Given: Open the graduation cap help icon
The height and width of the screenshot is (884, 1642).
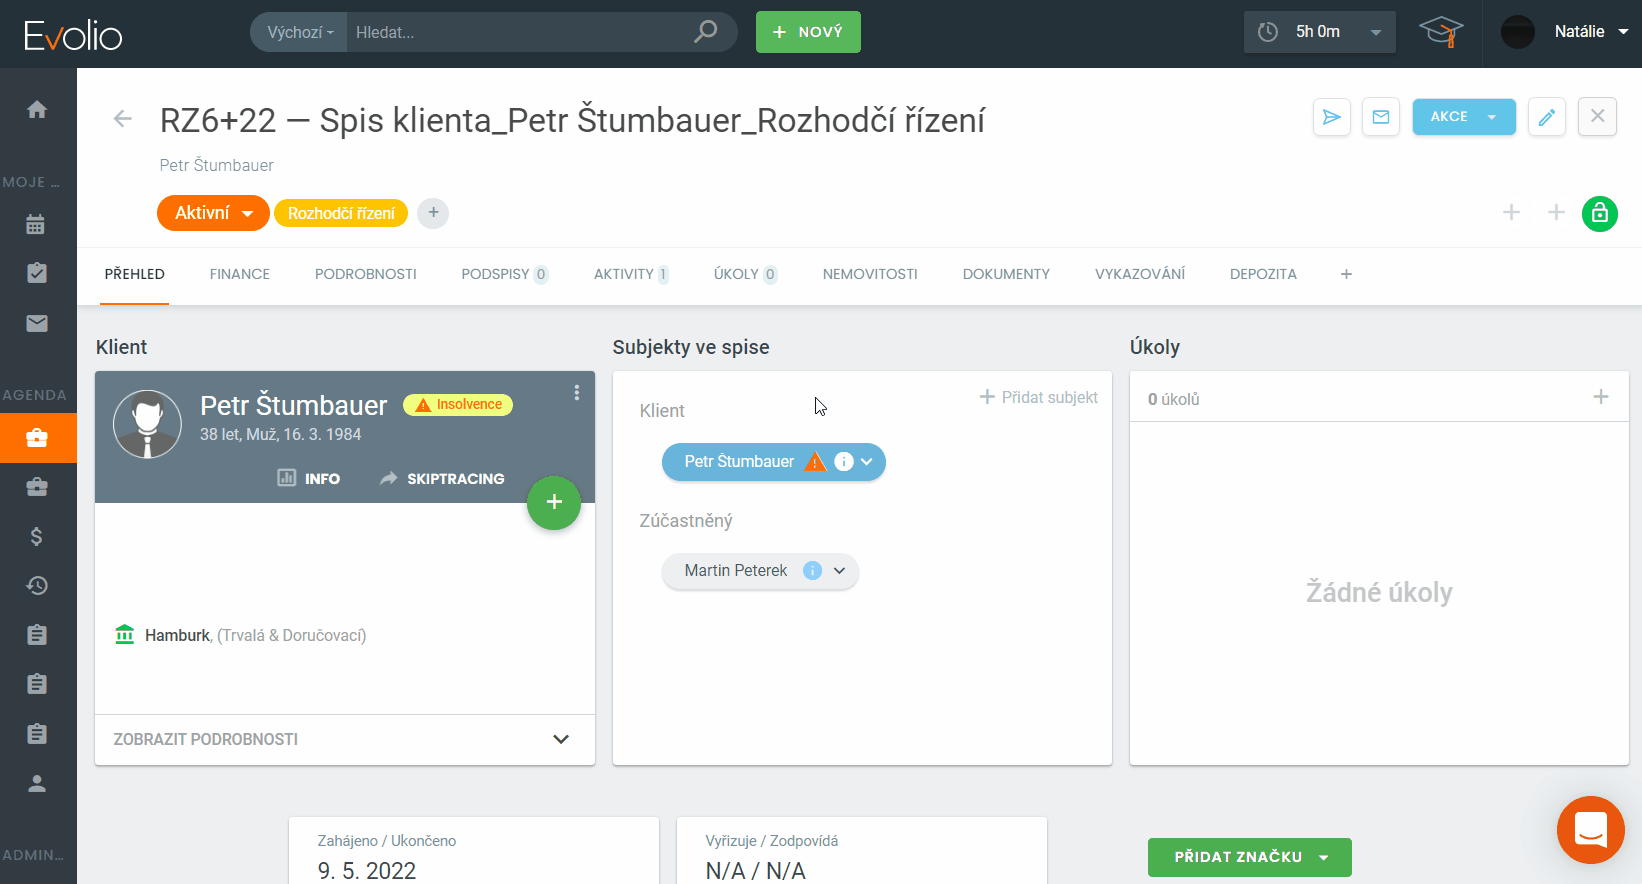Looking at the screenshot, I should click(1440, 32).
